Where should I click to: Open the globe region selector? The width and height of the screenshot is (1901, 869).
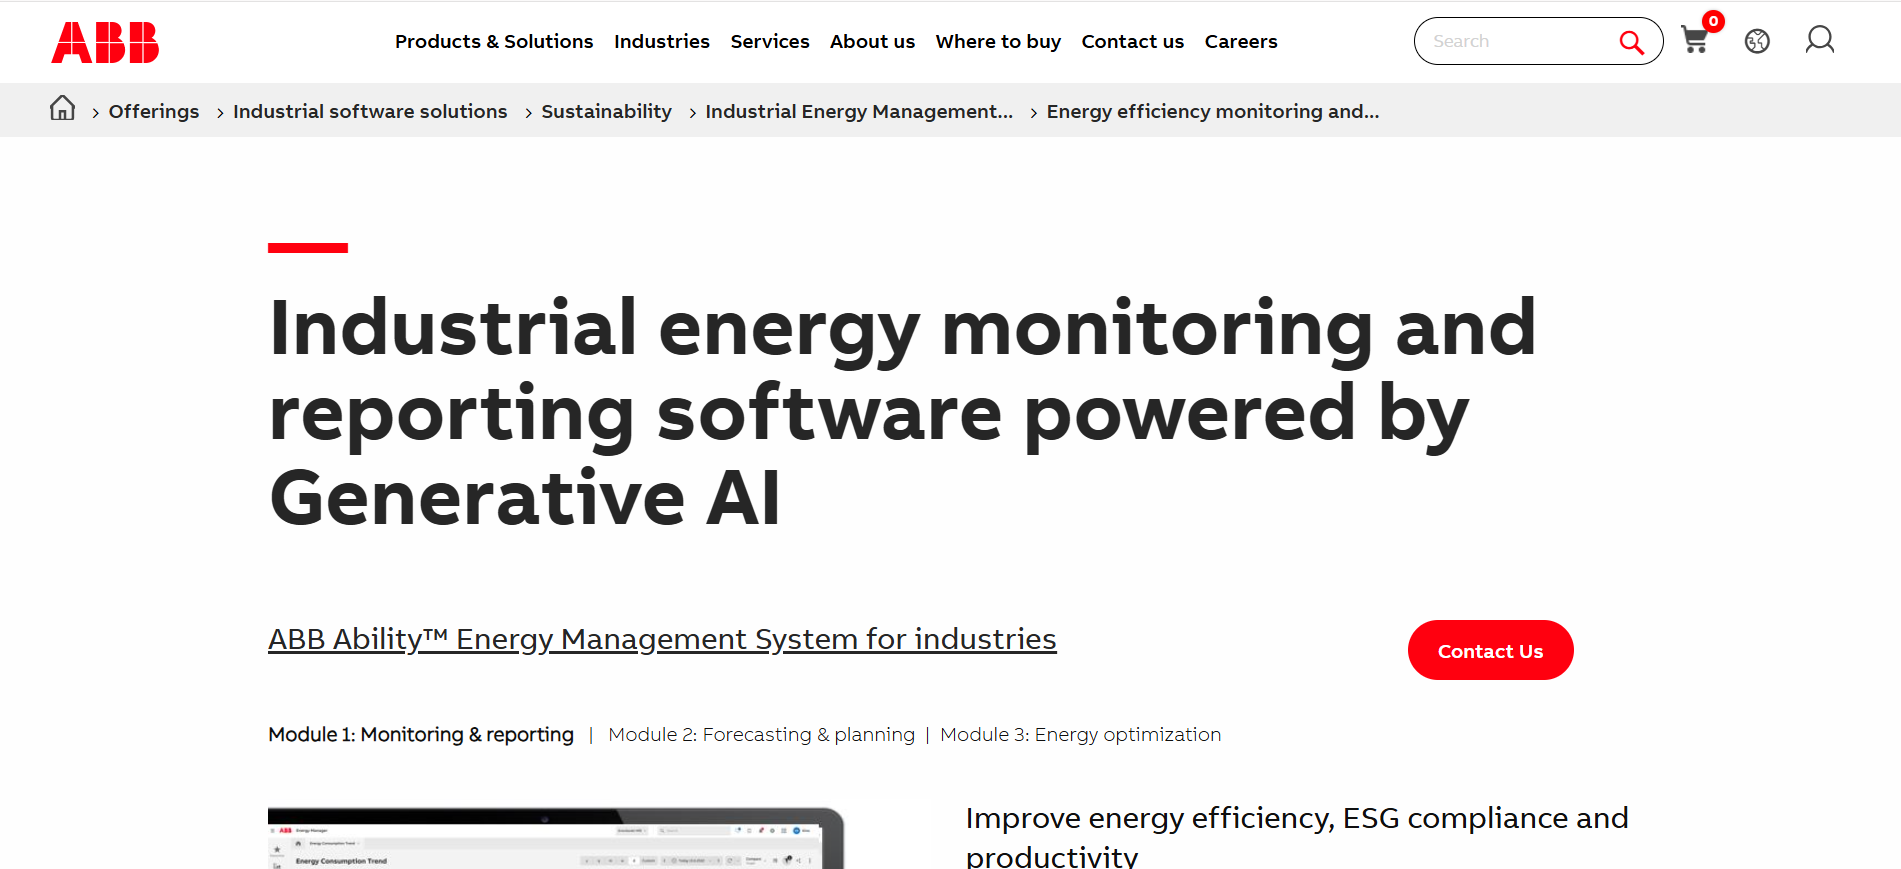click(1757, 41)
